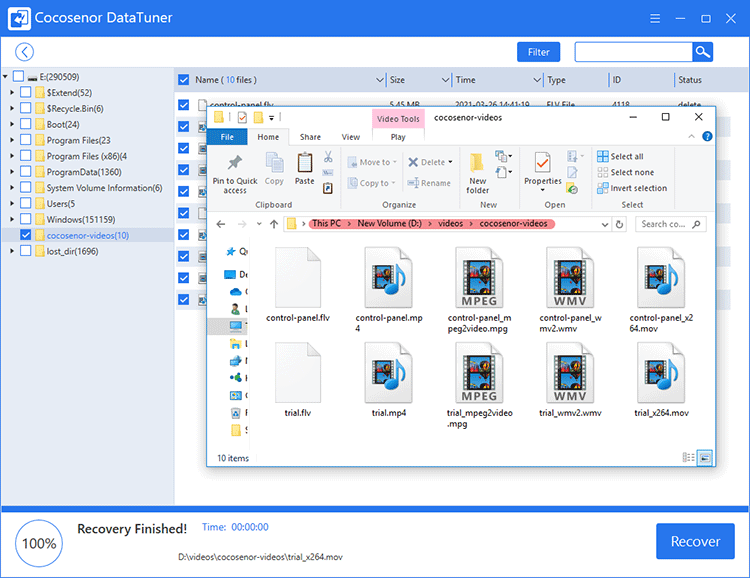Check the lost_dir(1696) checkbox

pyautogui.click(x=26, y=251)
